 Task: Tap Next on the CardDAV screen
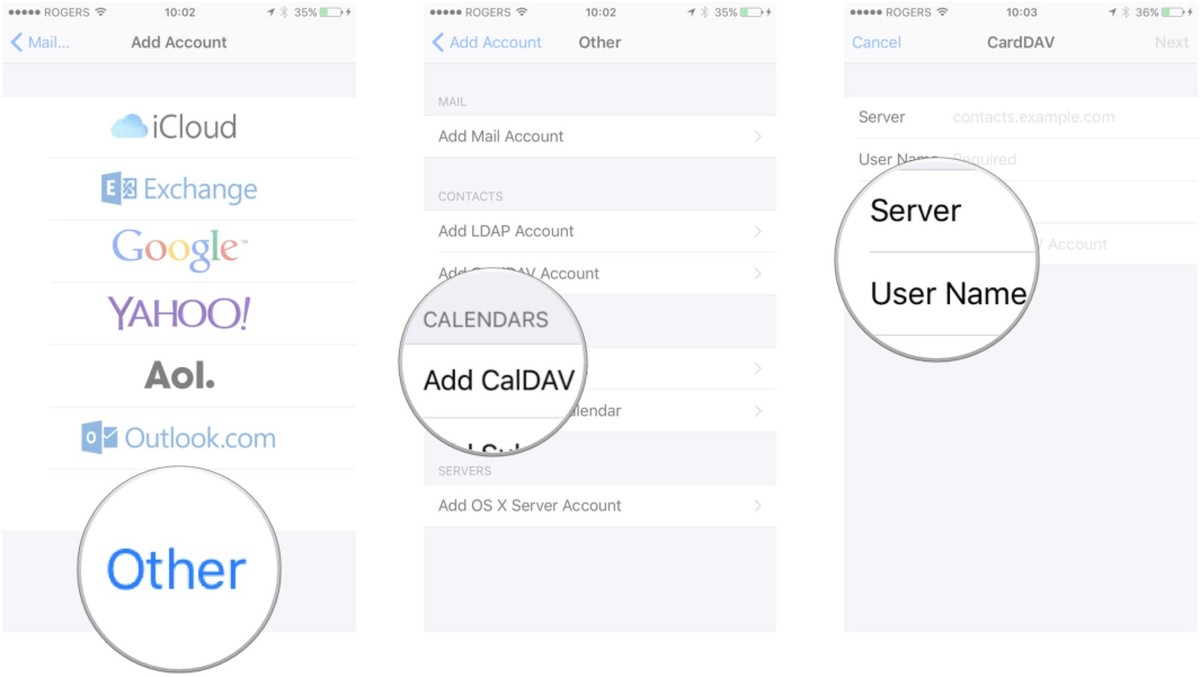click(1171, 42)
